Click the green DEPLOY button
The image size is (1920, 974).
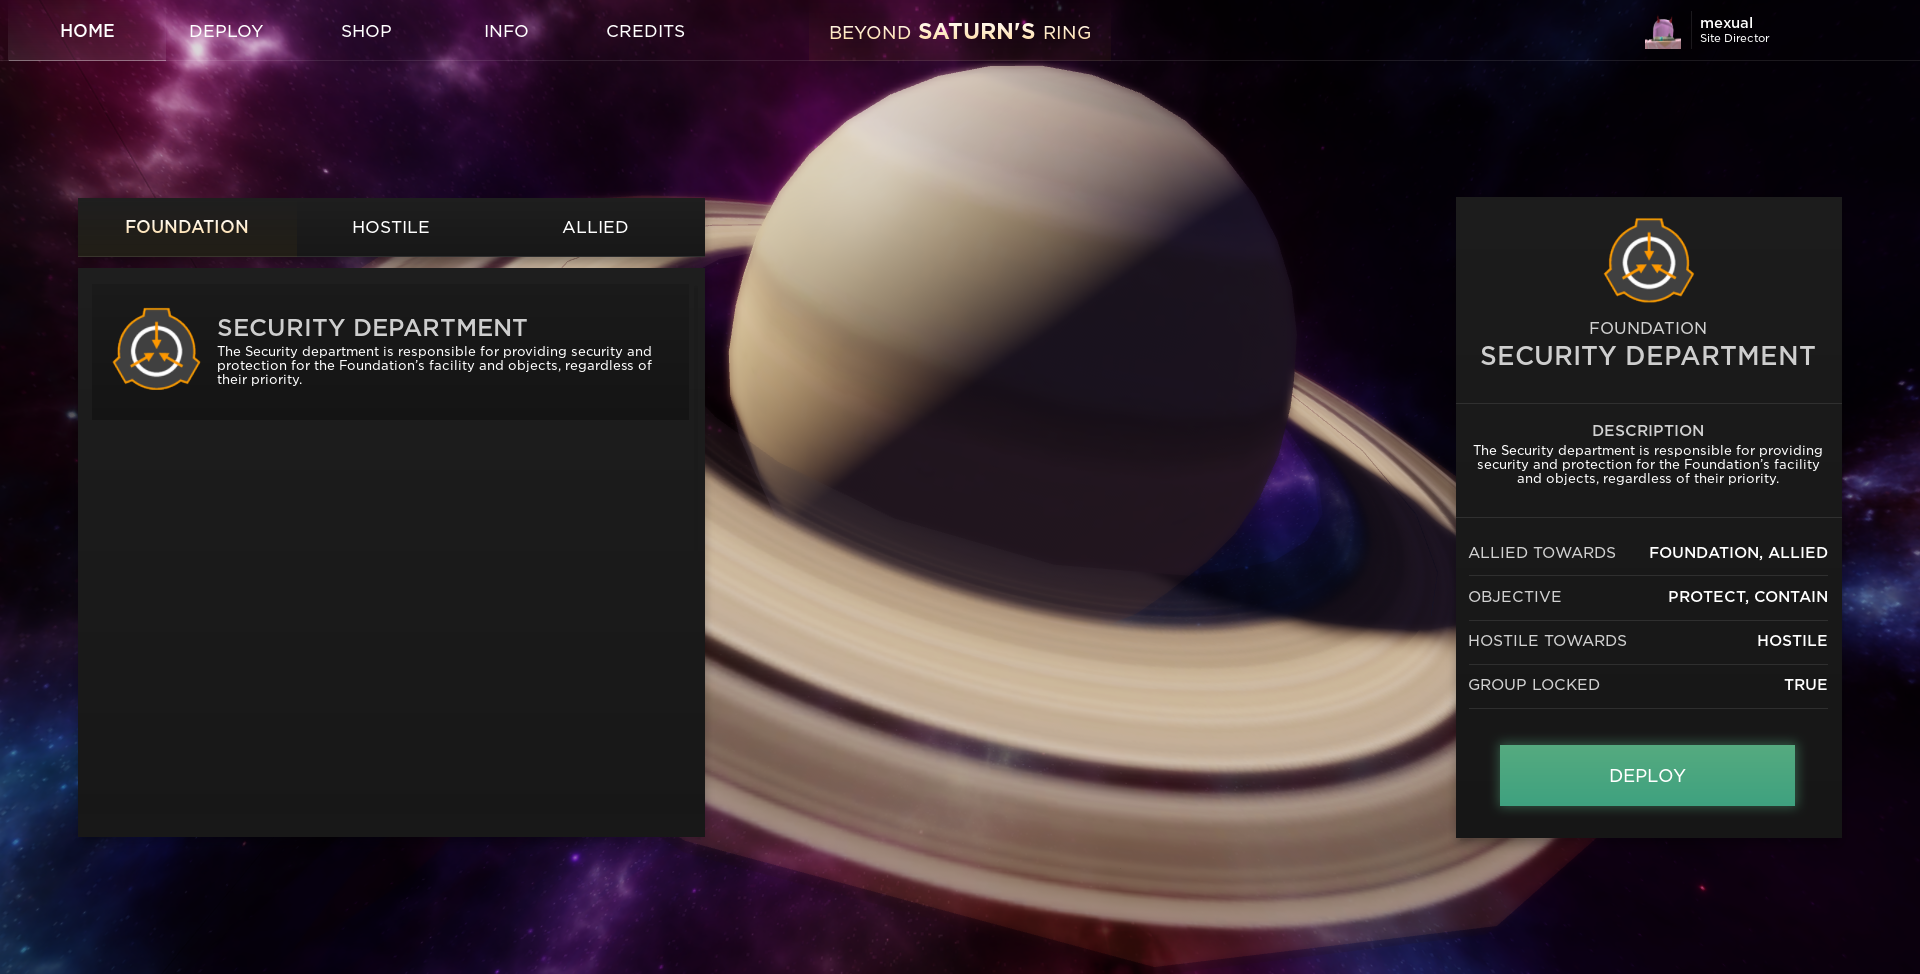(1647, 775)
